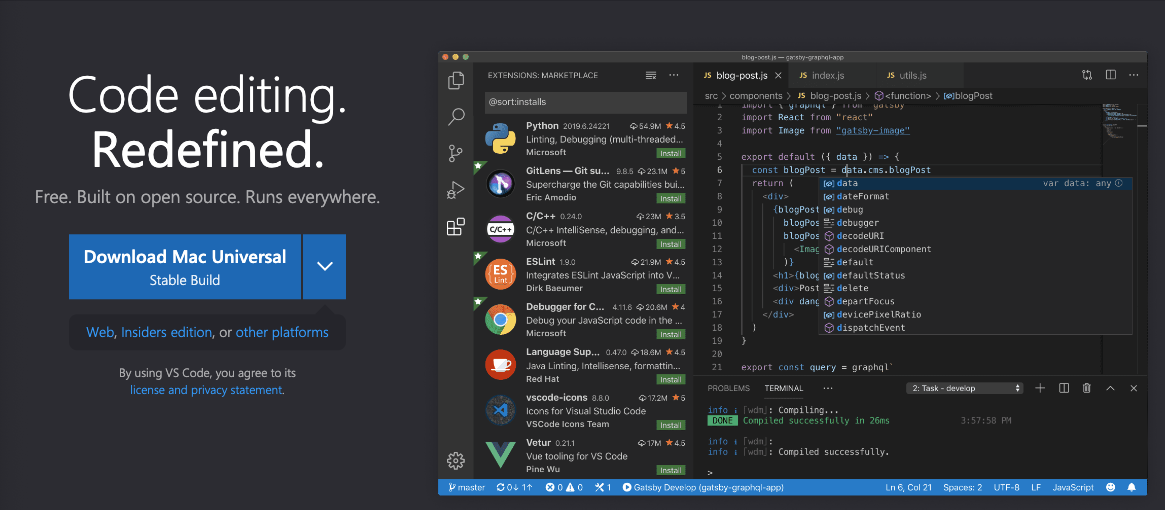
Task: Install the C/C++ extension
Action: click(x=670, y=244)
